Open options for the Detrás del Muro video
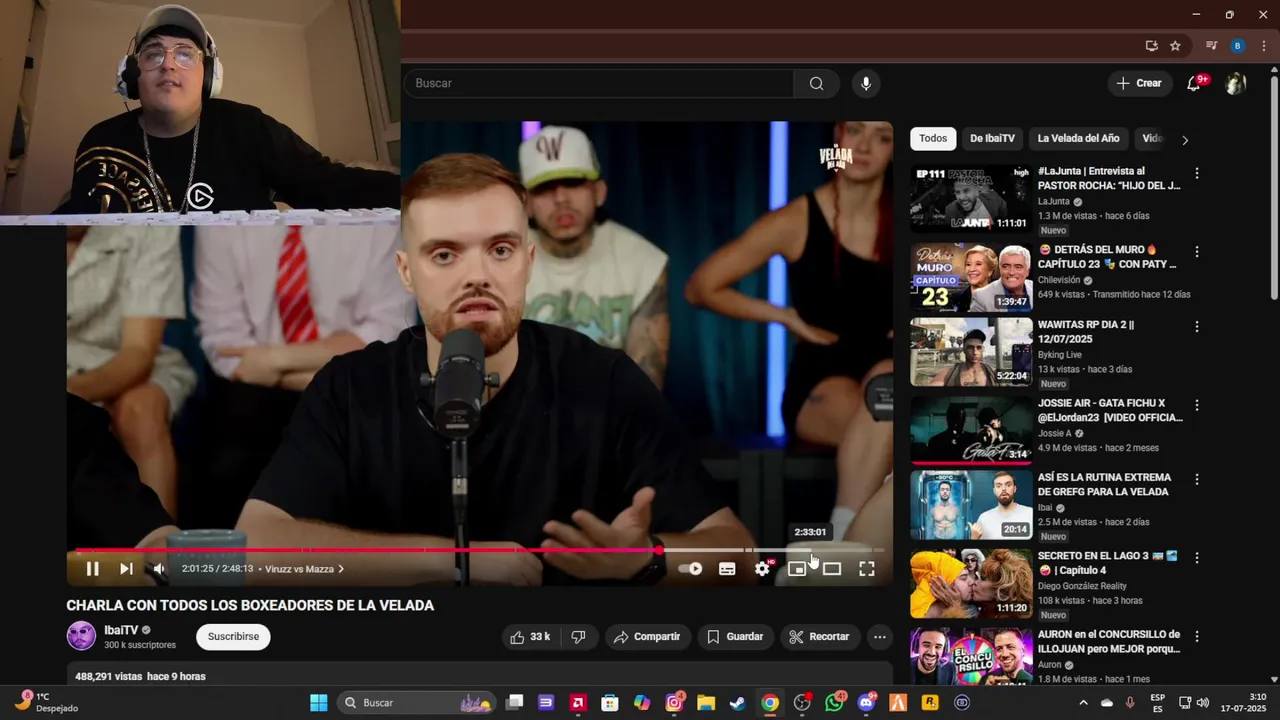 coord(1196,252)
